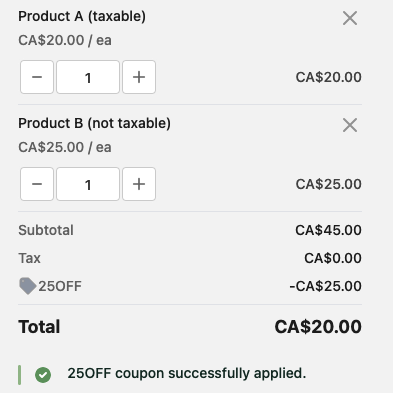This screenshot has height=393, width=393.
Task: Click Product B's CA$25.00 line total
Action: [x=328, y=184]
